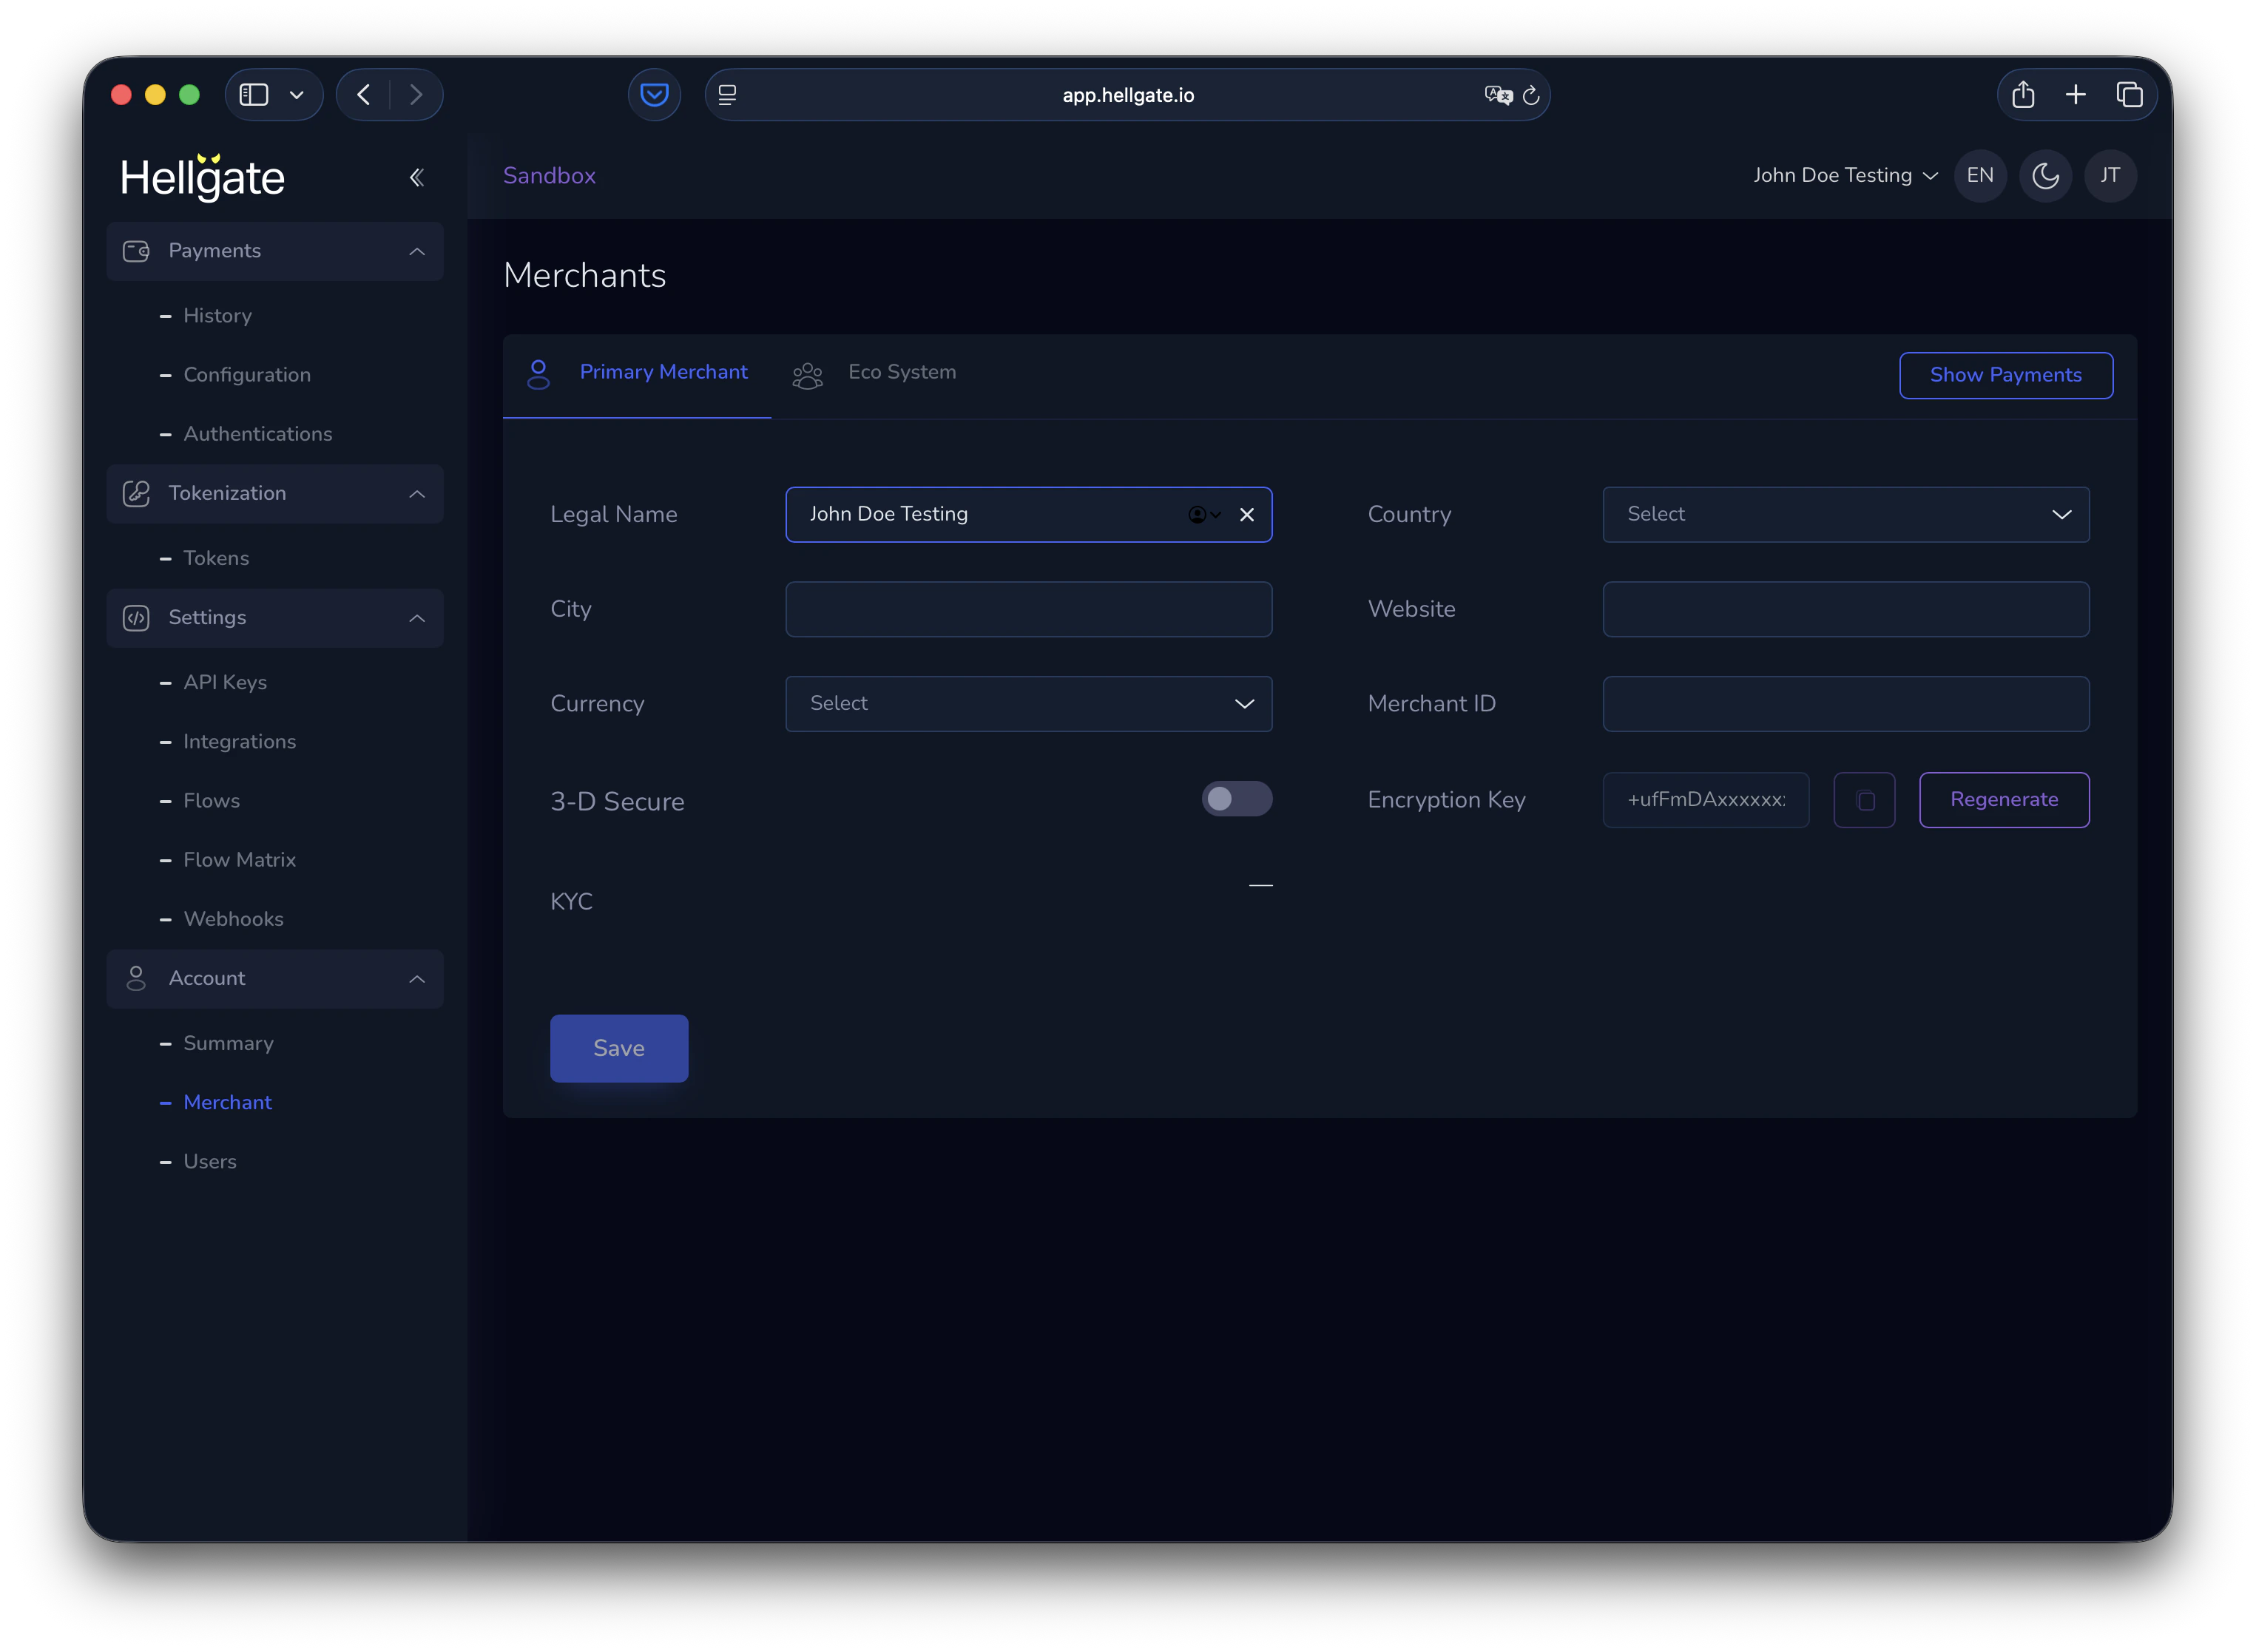Collapse the Hellgate sidebar with double-chevron icon
2256x1652 pixels.
click(x=417, y=178)
